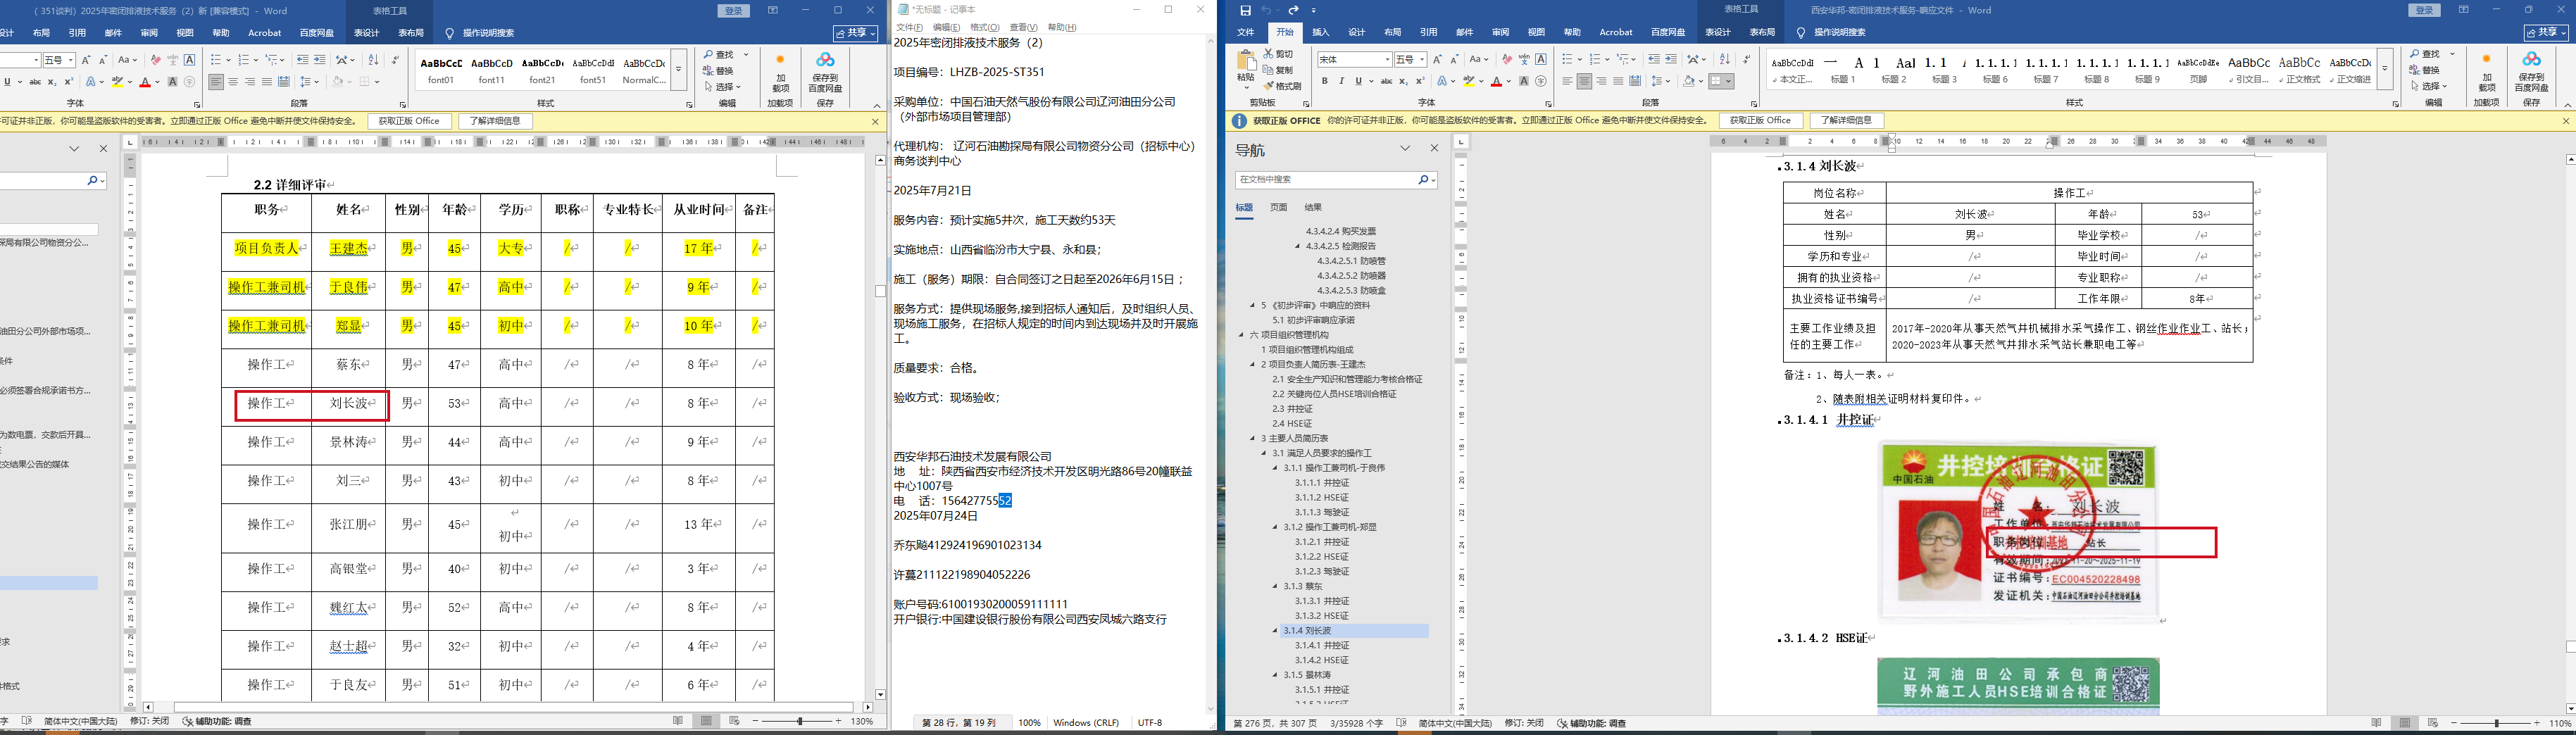The width and height of the screenshot is (2576, 735).
Task: Click 保存到百度网盘 icon in right Word
Action: point(2532,72)
